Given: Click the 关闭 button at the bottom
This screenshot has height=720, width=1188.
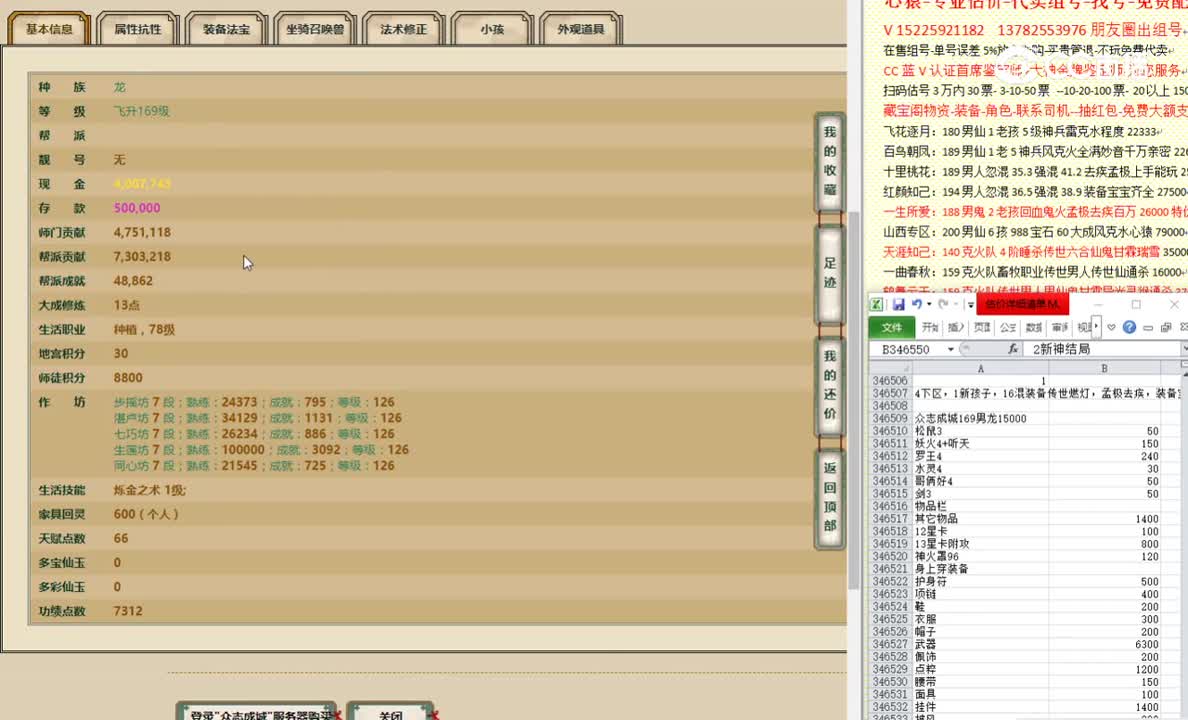Looking at the screenshot, I should (x=391, y=714).
